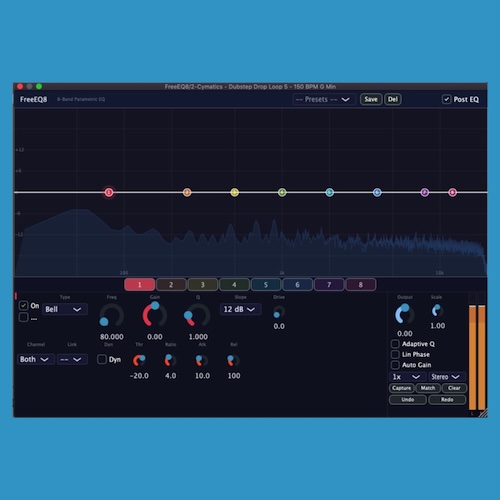Open the Presets dropdown
Screen dimensions: 500x500
click(x=324, y=99)
